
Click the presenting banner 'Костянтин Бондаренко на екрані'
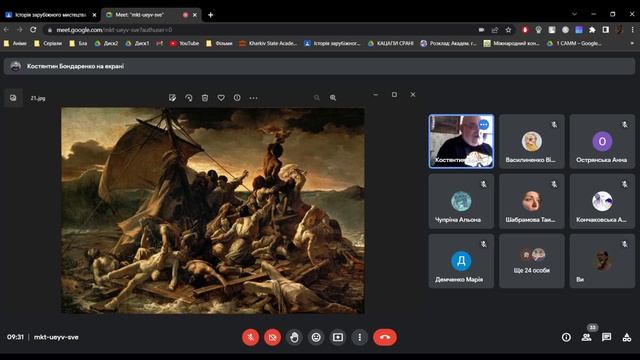(x=319, y=66)
